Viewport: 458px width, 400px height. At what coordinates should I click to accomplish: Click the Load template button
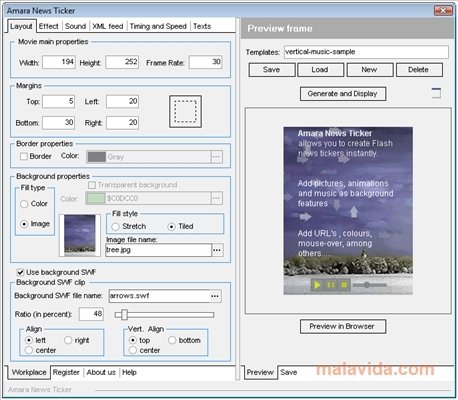coord(320,70)
